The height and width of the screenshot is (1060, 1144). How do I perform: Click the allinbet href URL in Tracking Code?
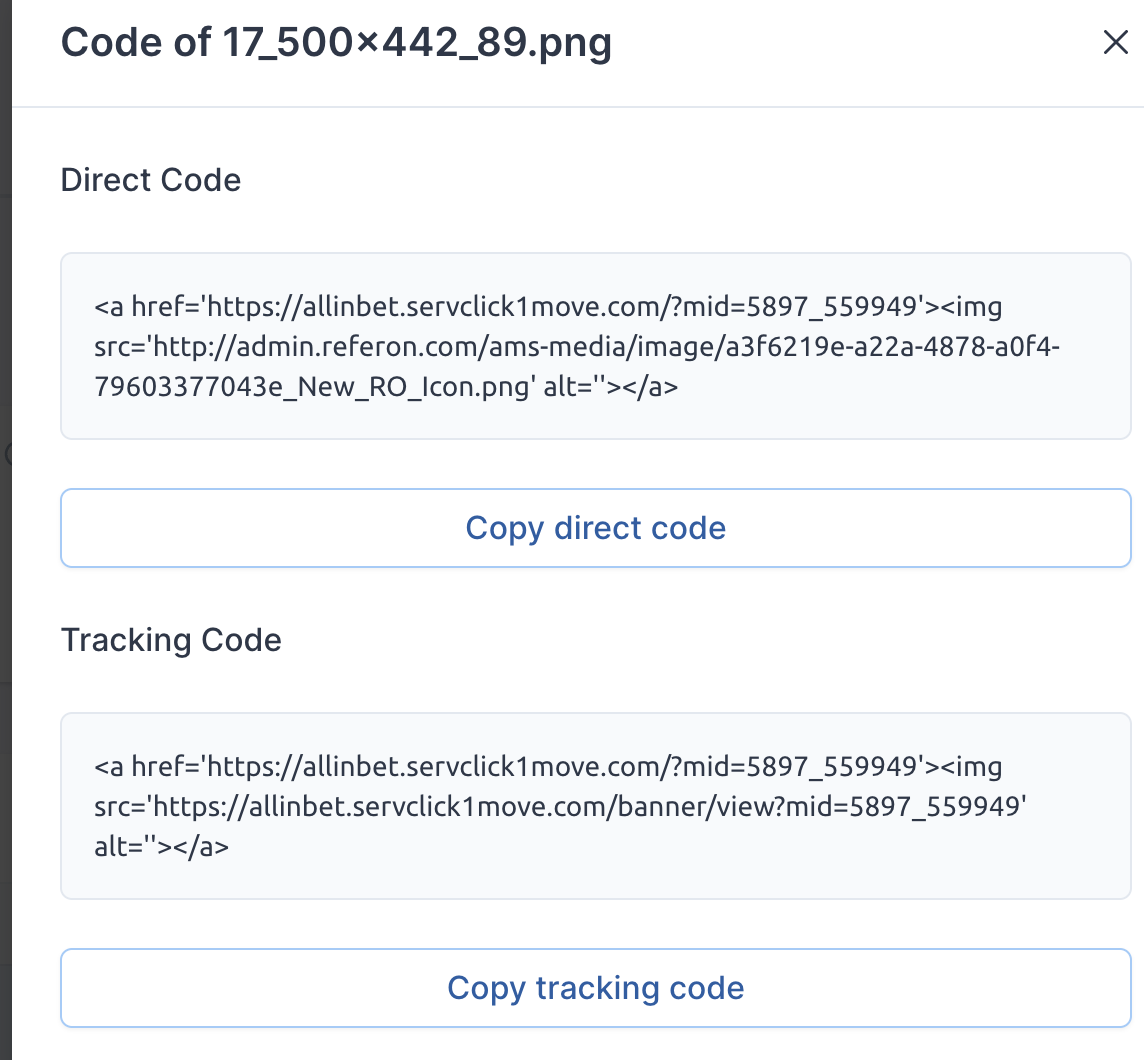point(562,767)
